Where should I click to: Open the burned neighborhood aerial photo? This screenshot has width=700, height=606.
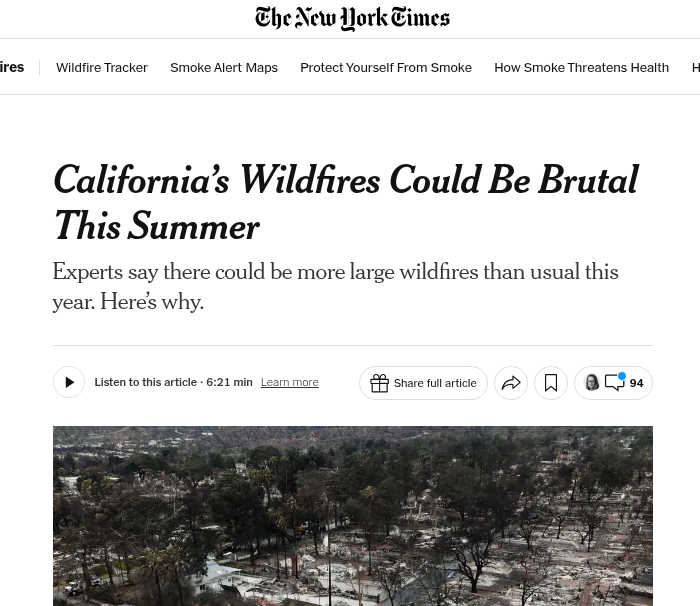point(353,516)
